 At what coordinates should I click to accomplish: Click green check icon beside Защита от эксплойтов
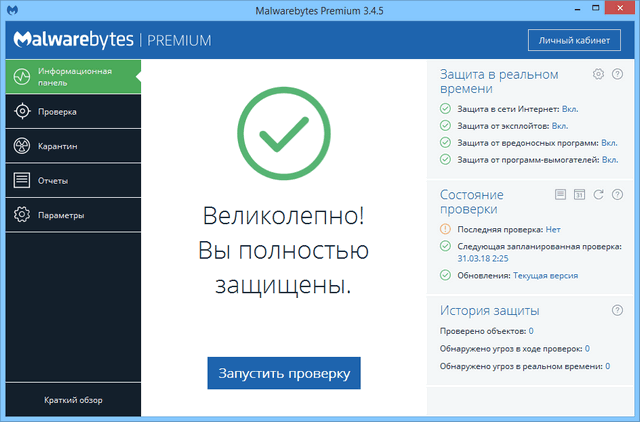445,125
